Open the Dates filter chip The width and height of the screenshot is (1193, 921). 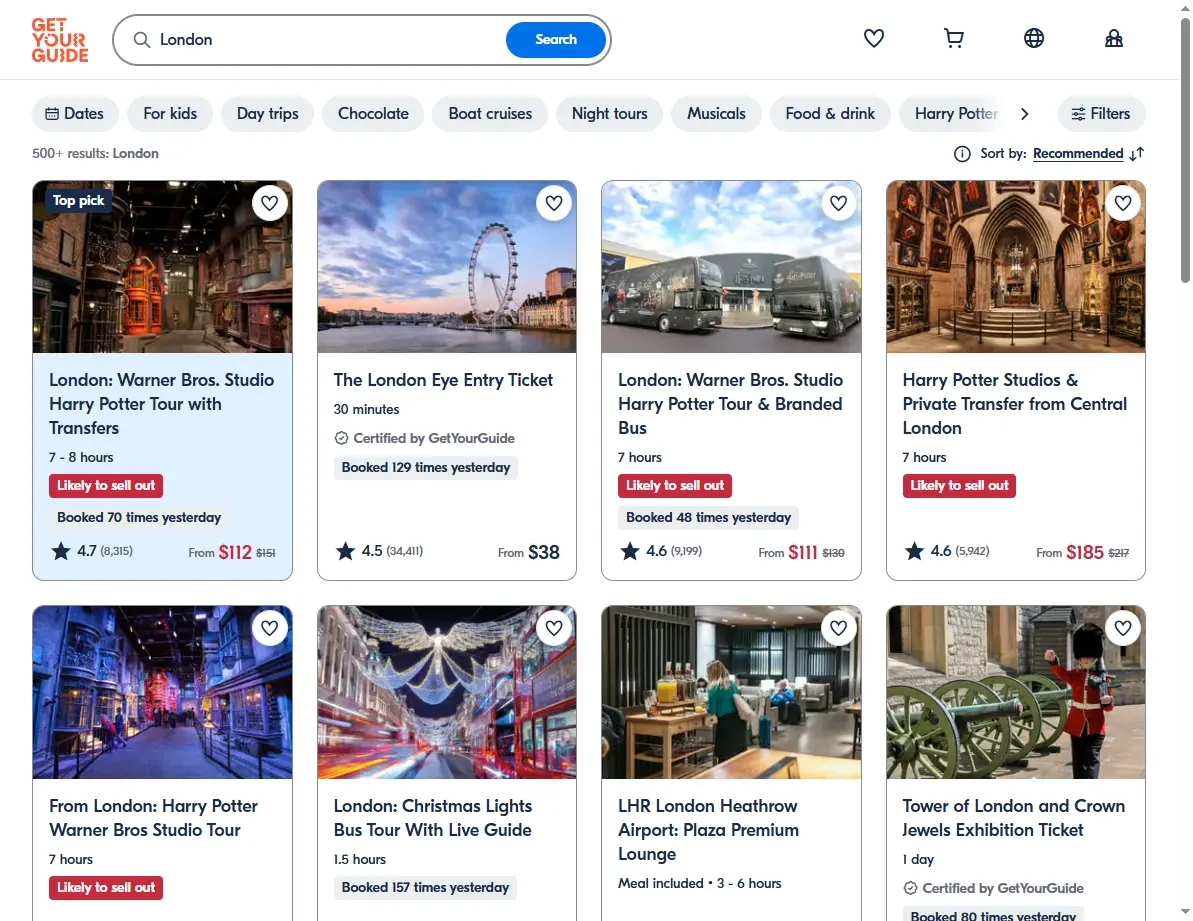[x=75, y=114]
